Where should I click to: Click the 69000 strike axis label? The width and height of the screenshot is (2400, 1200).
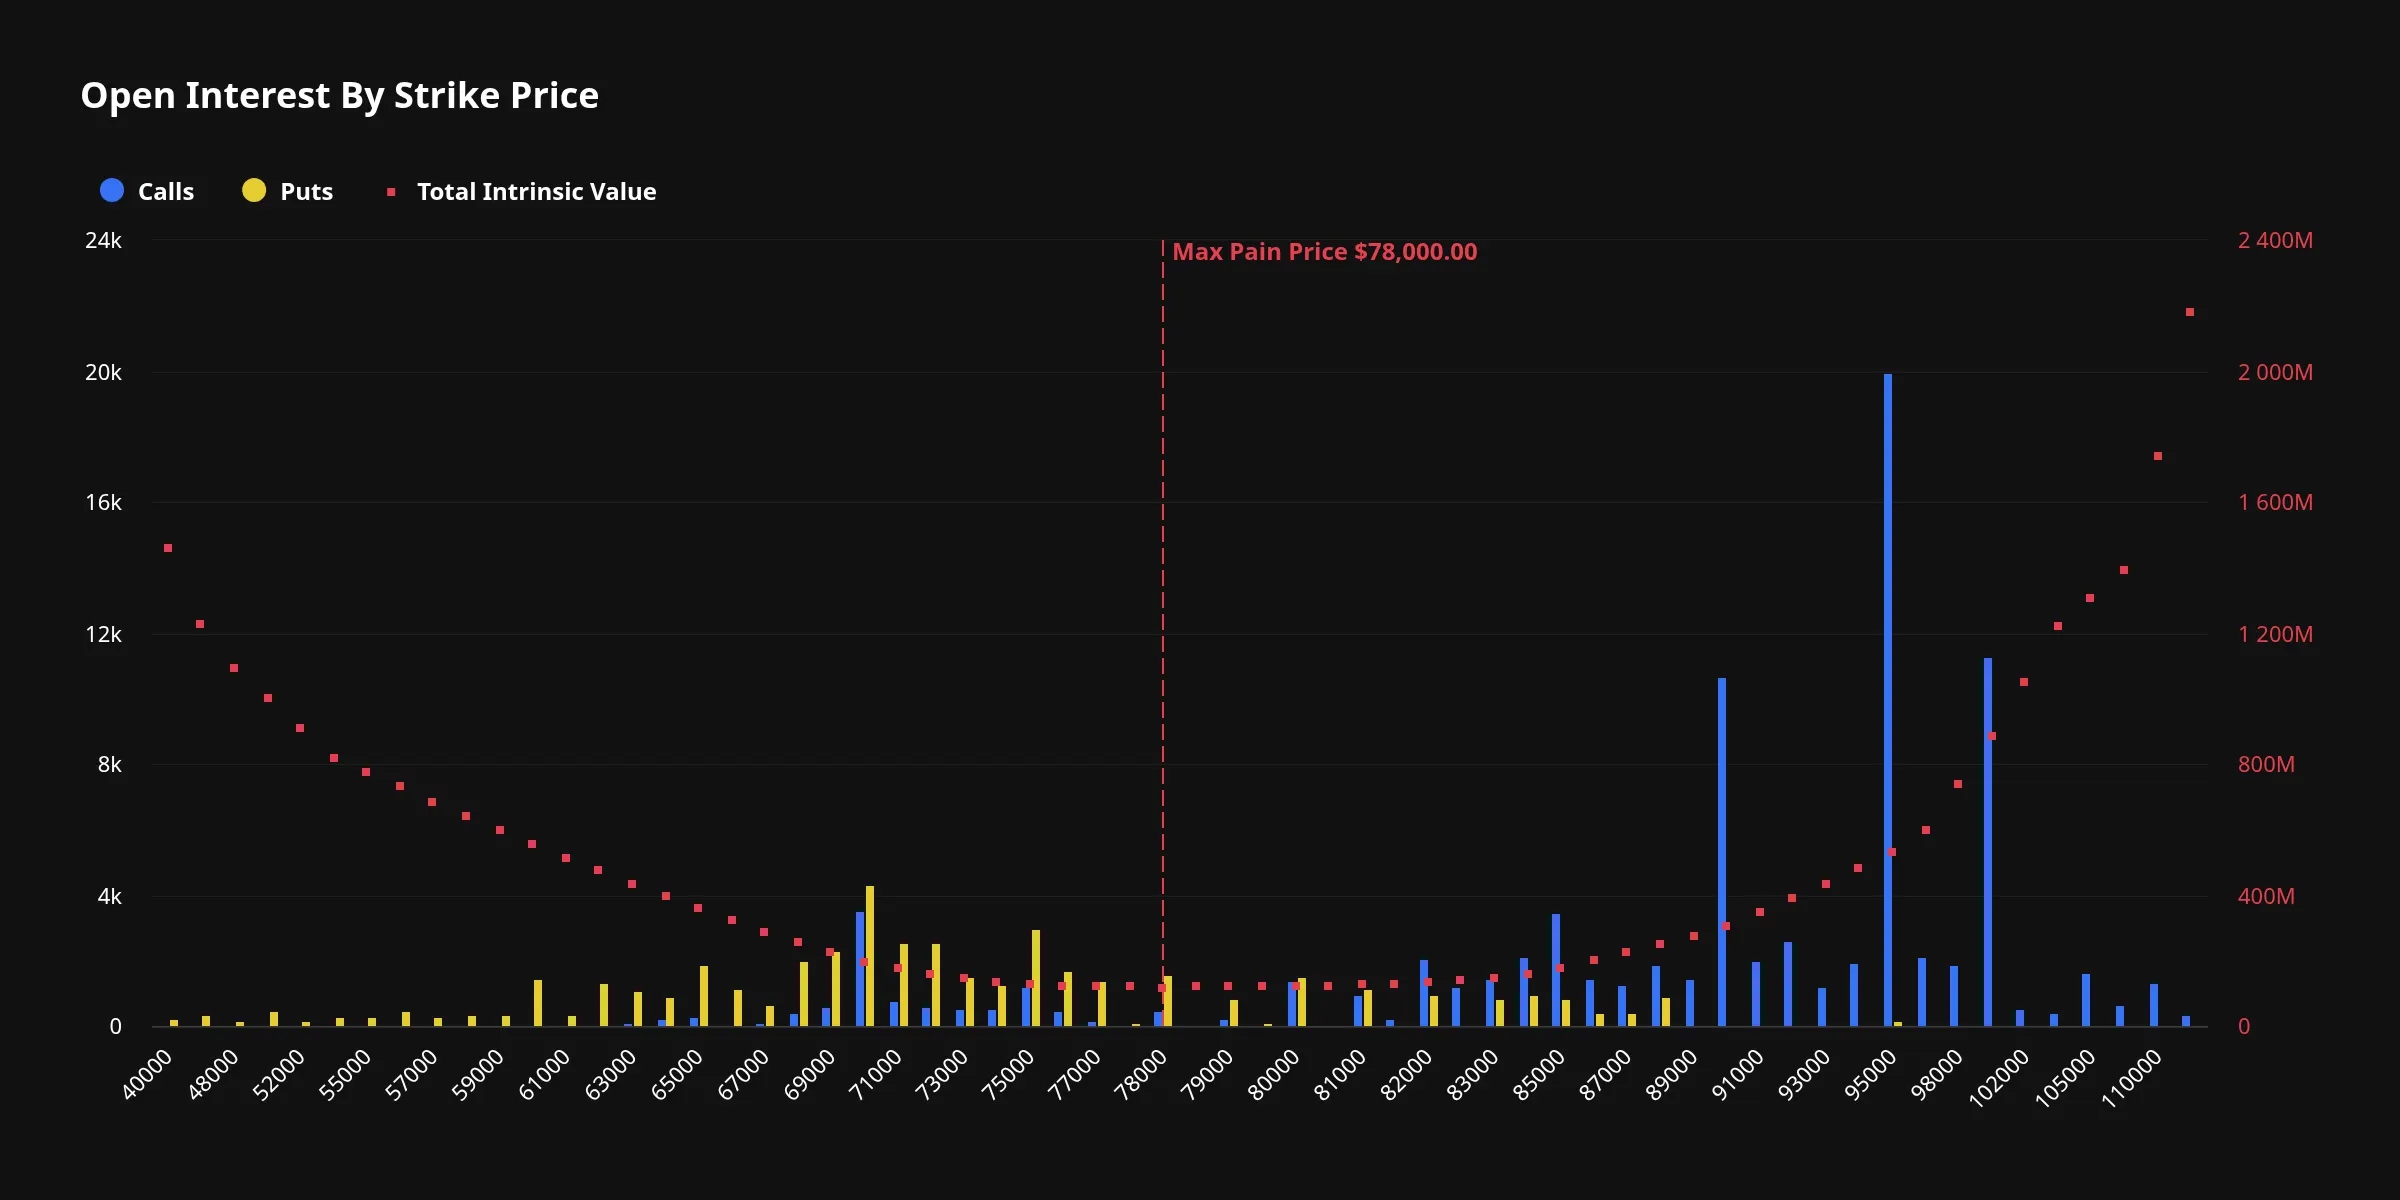809,1075
